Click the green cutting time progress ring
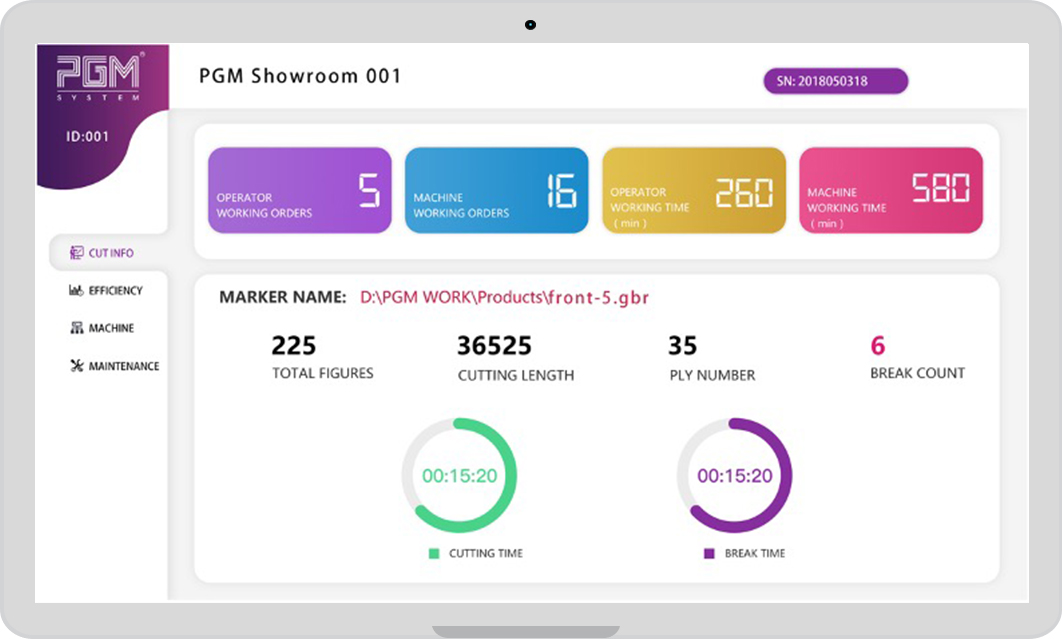Image resolution: width=1062 pixels, height=639 pixels. click(459, 475)
